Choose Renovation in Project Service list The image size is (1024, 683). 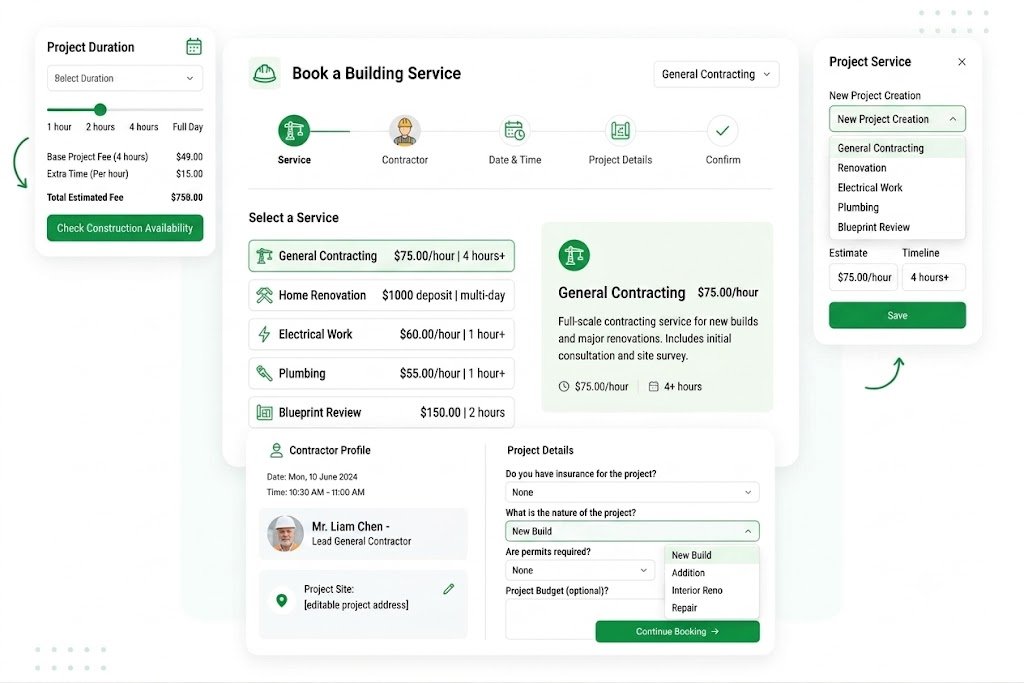[x=897, y=168]
